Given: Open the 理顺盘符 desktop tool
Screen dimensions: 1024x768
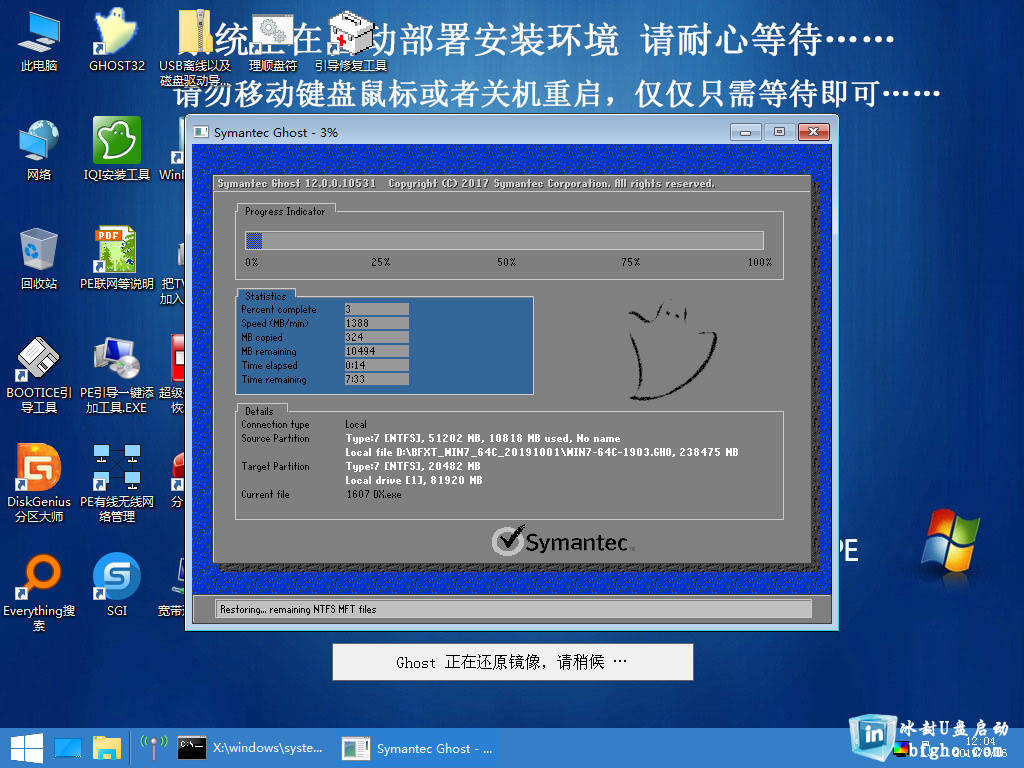Looking at the screenshot, I should pos(273,43).
